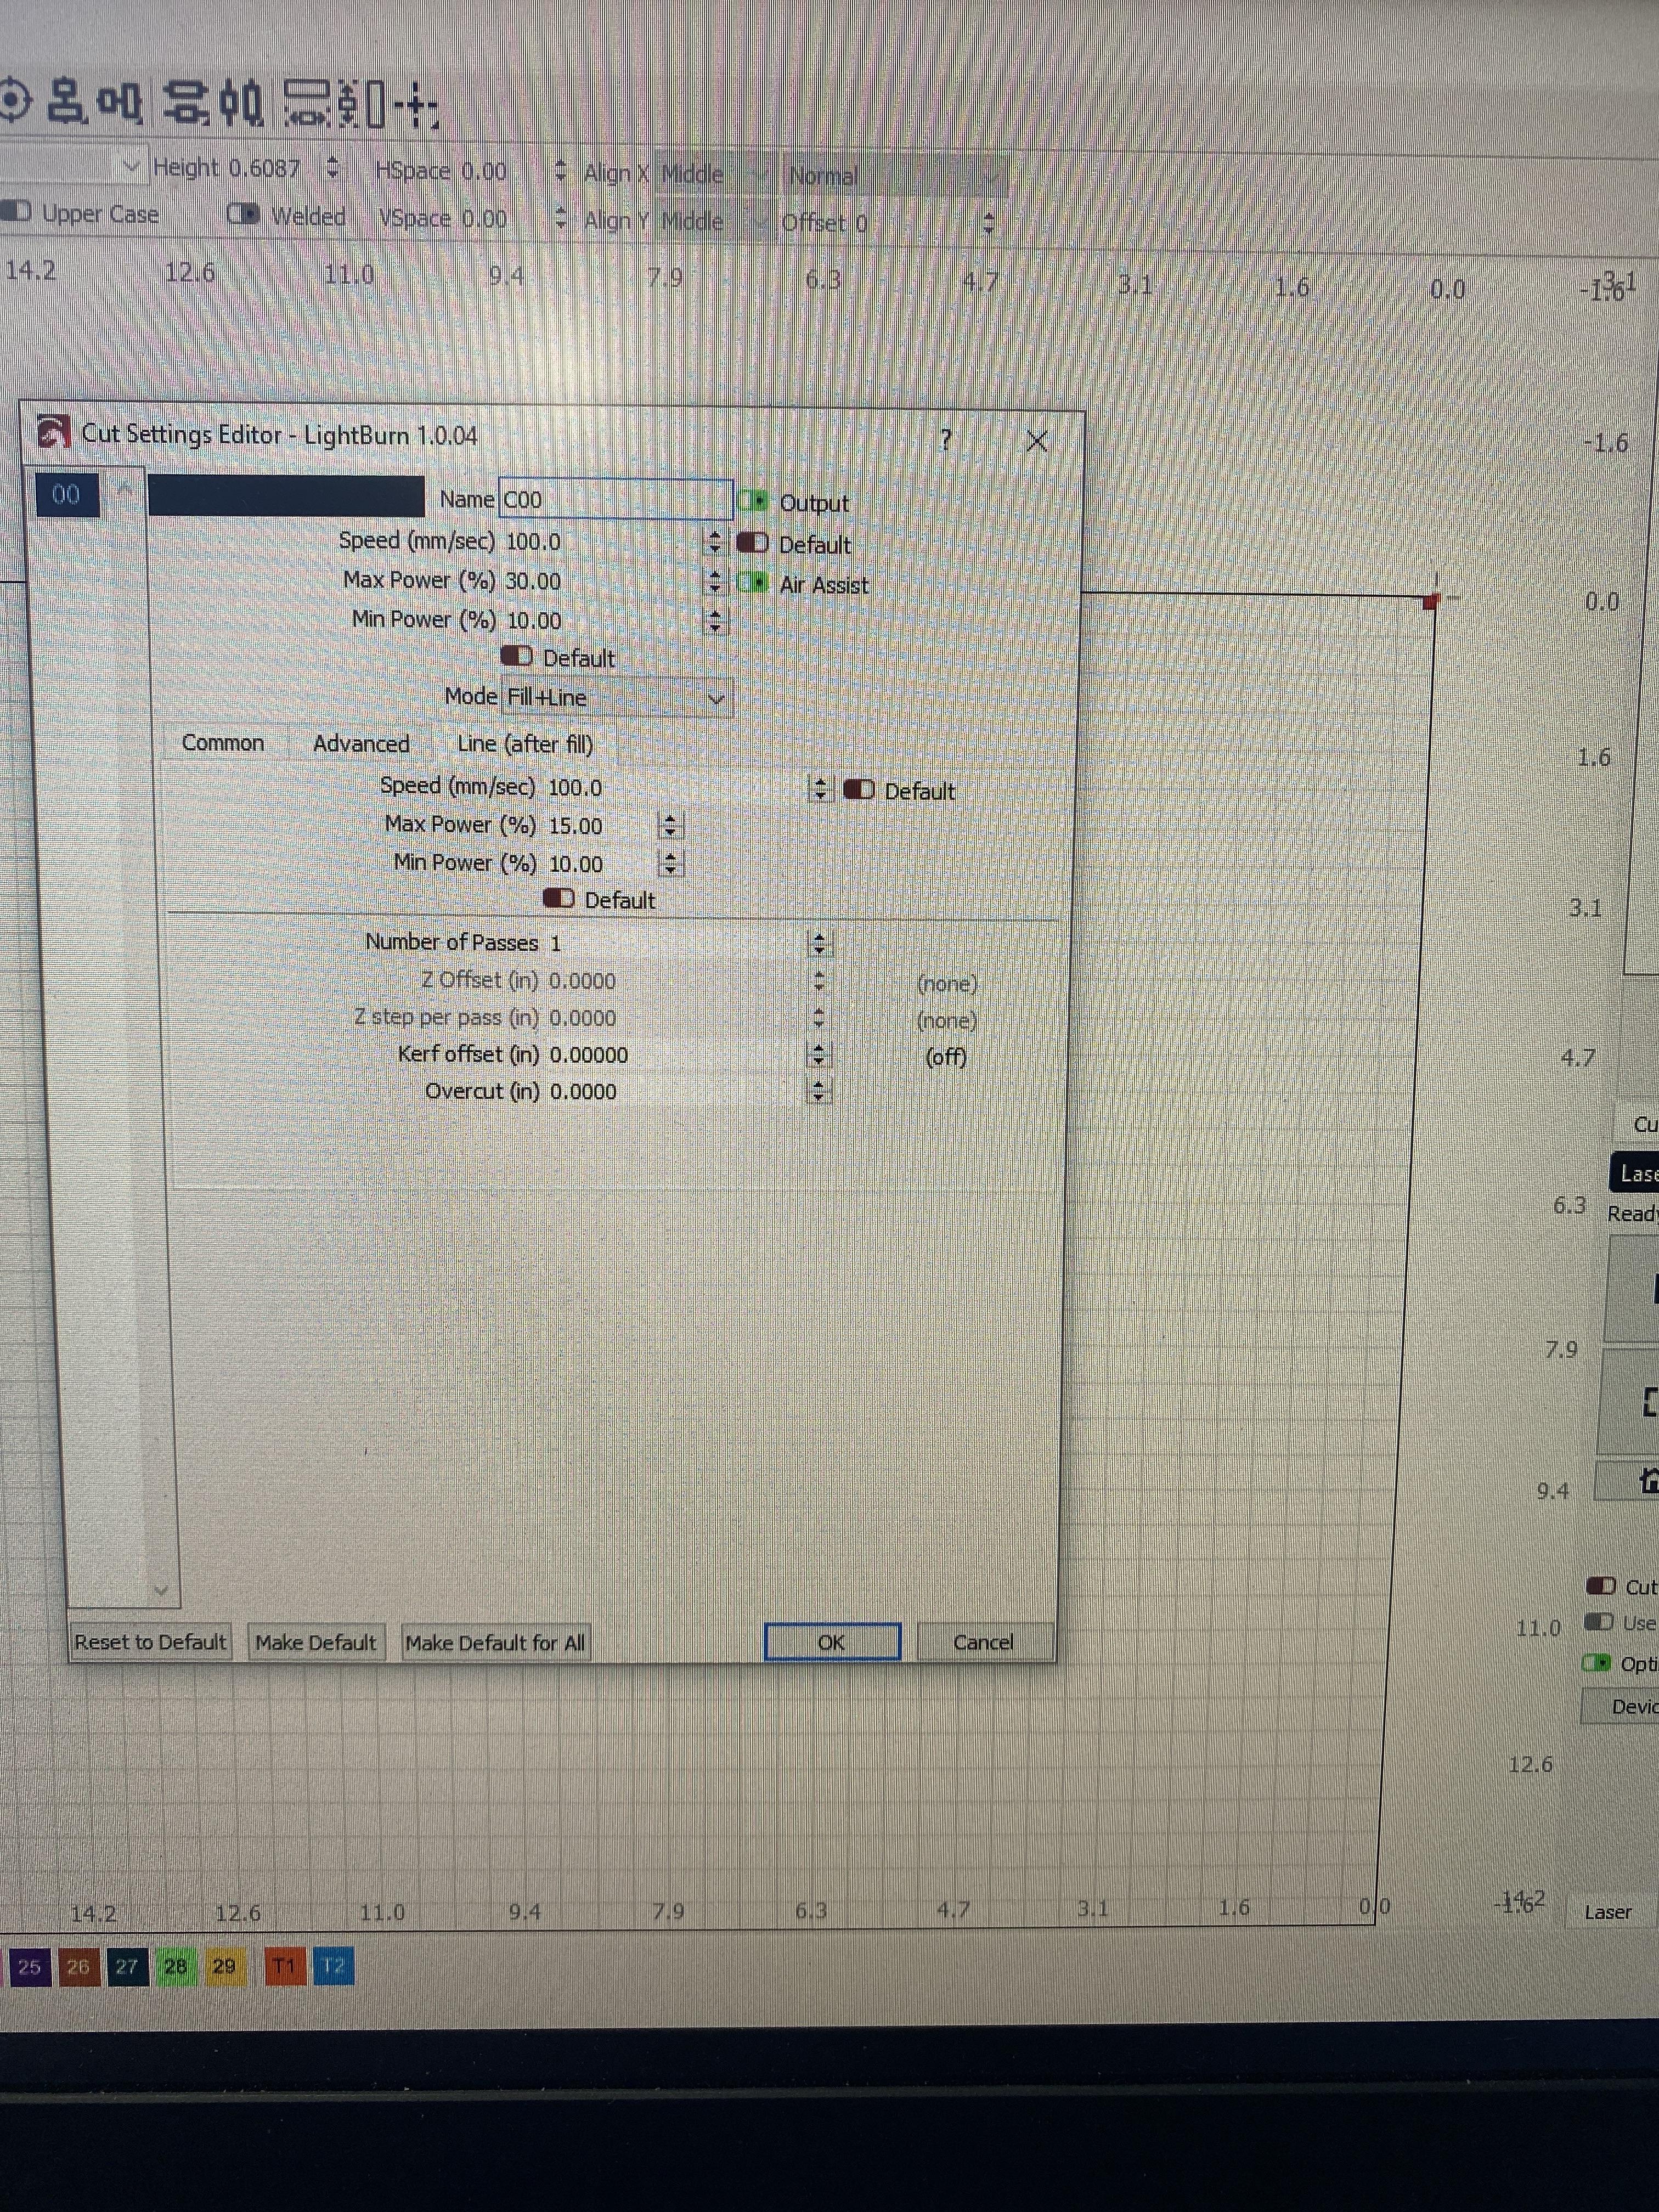The image size is (1659, 2212).
Task: Click the third icon in the arrange toolbar
Action: click(x=120, y=103)
